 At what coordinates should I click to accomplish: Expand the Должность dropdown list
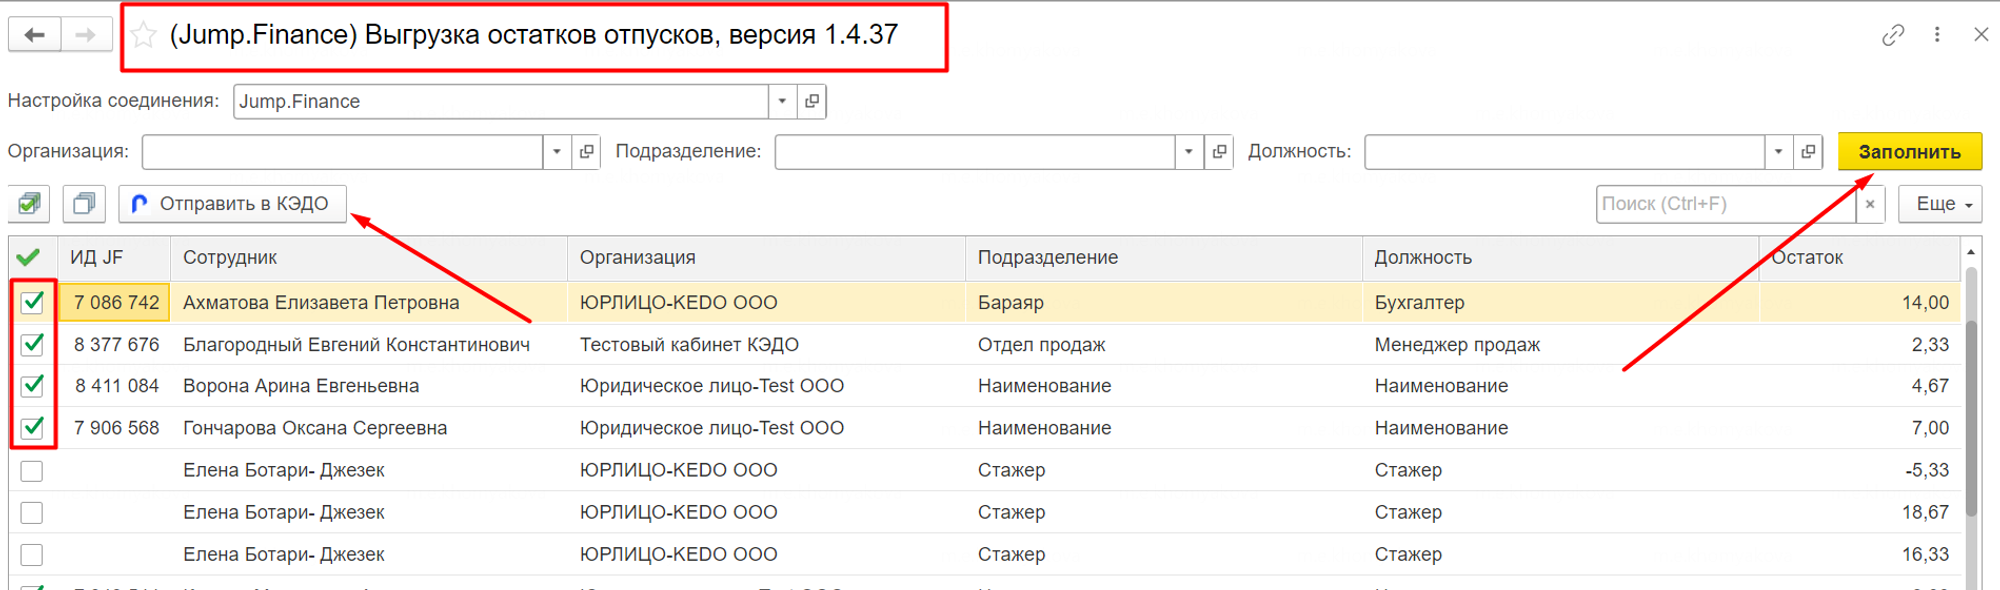pyautogui.click(x=1778, y=152)
